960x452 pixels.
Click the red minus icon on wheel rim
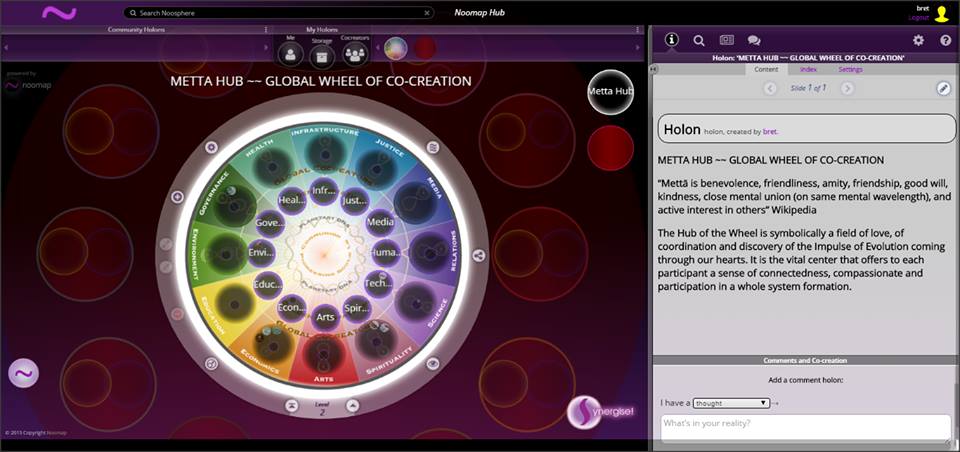(x=178, y=314)
